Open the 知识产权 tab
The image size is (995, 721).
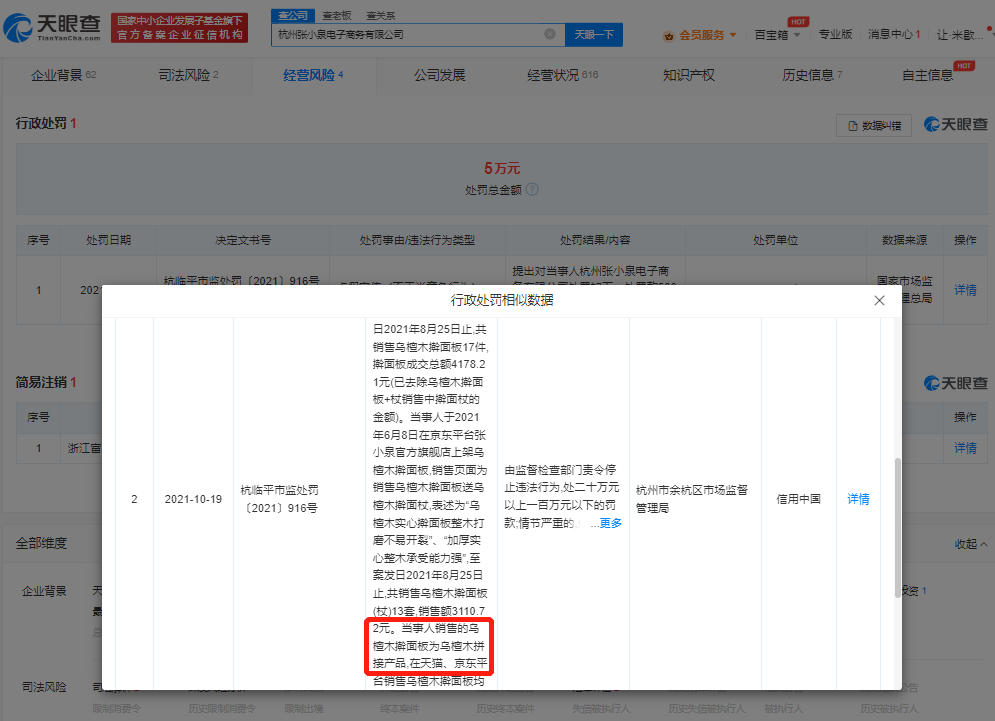pos(688,75)
